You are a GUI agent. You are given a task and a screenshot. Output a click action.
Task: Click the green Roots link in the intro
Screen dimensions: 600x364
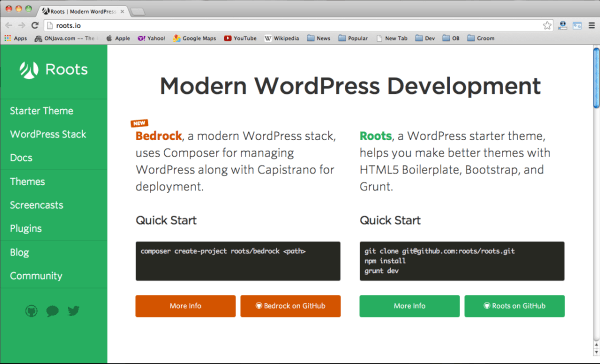click(376, 136)
